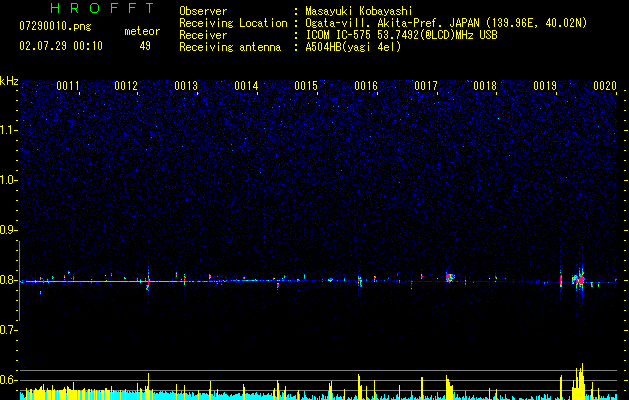Viewport: 629px width, 400px height.
Task: Click the HROFFT title text
Action: [x=103, y=8]
